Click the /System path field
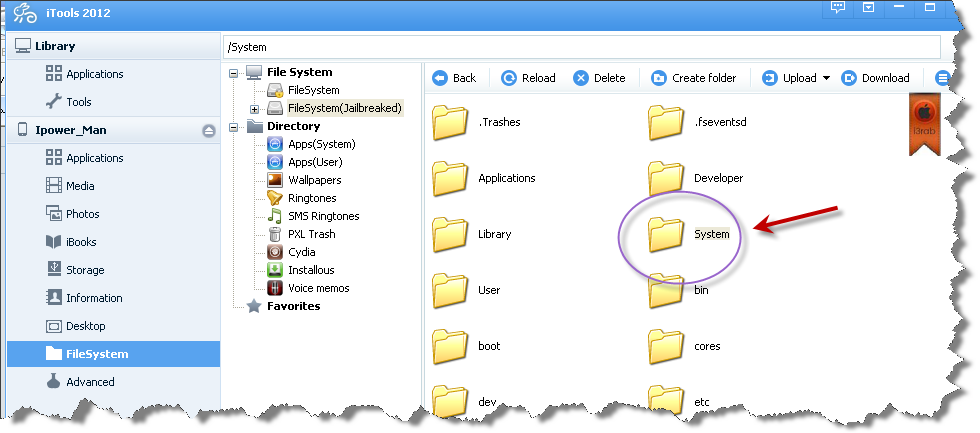The image size is (980, 433). (x=582, y=47)
